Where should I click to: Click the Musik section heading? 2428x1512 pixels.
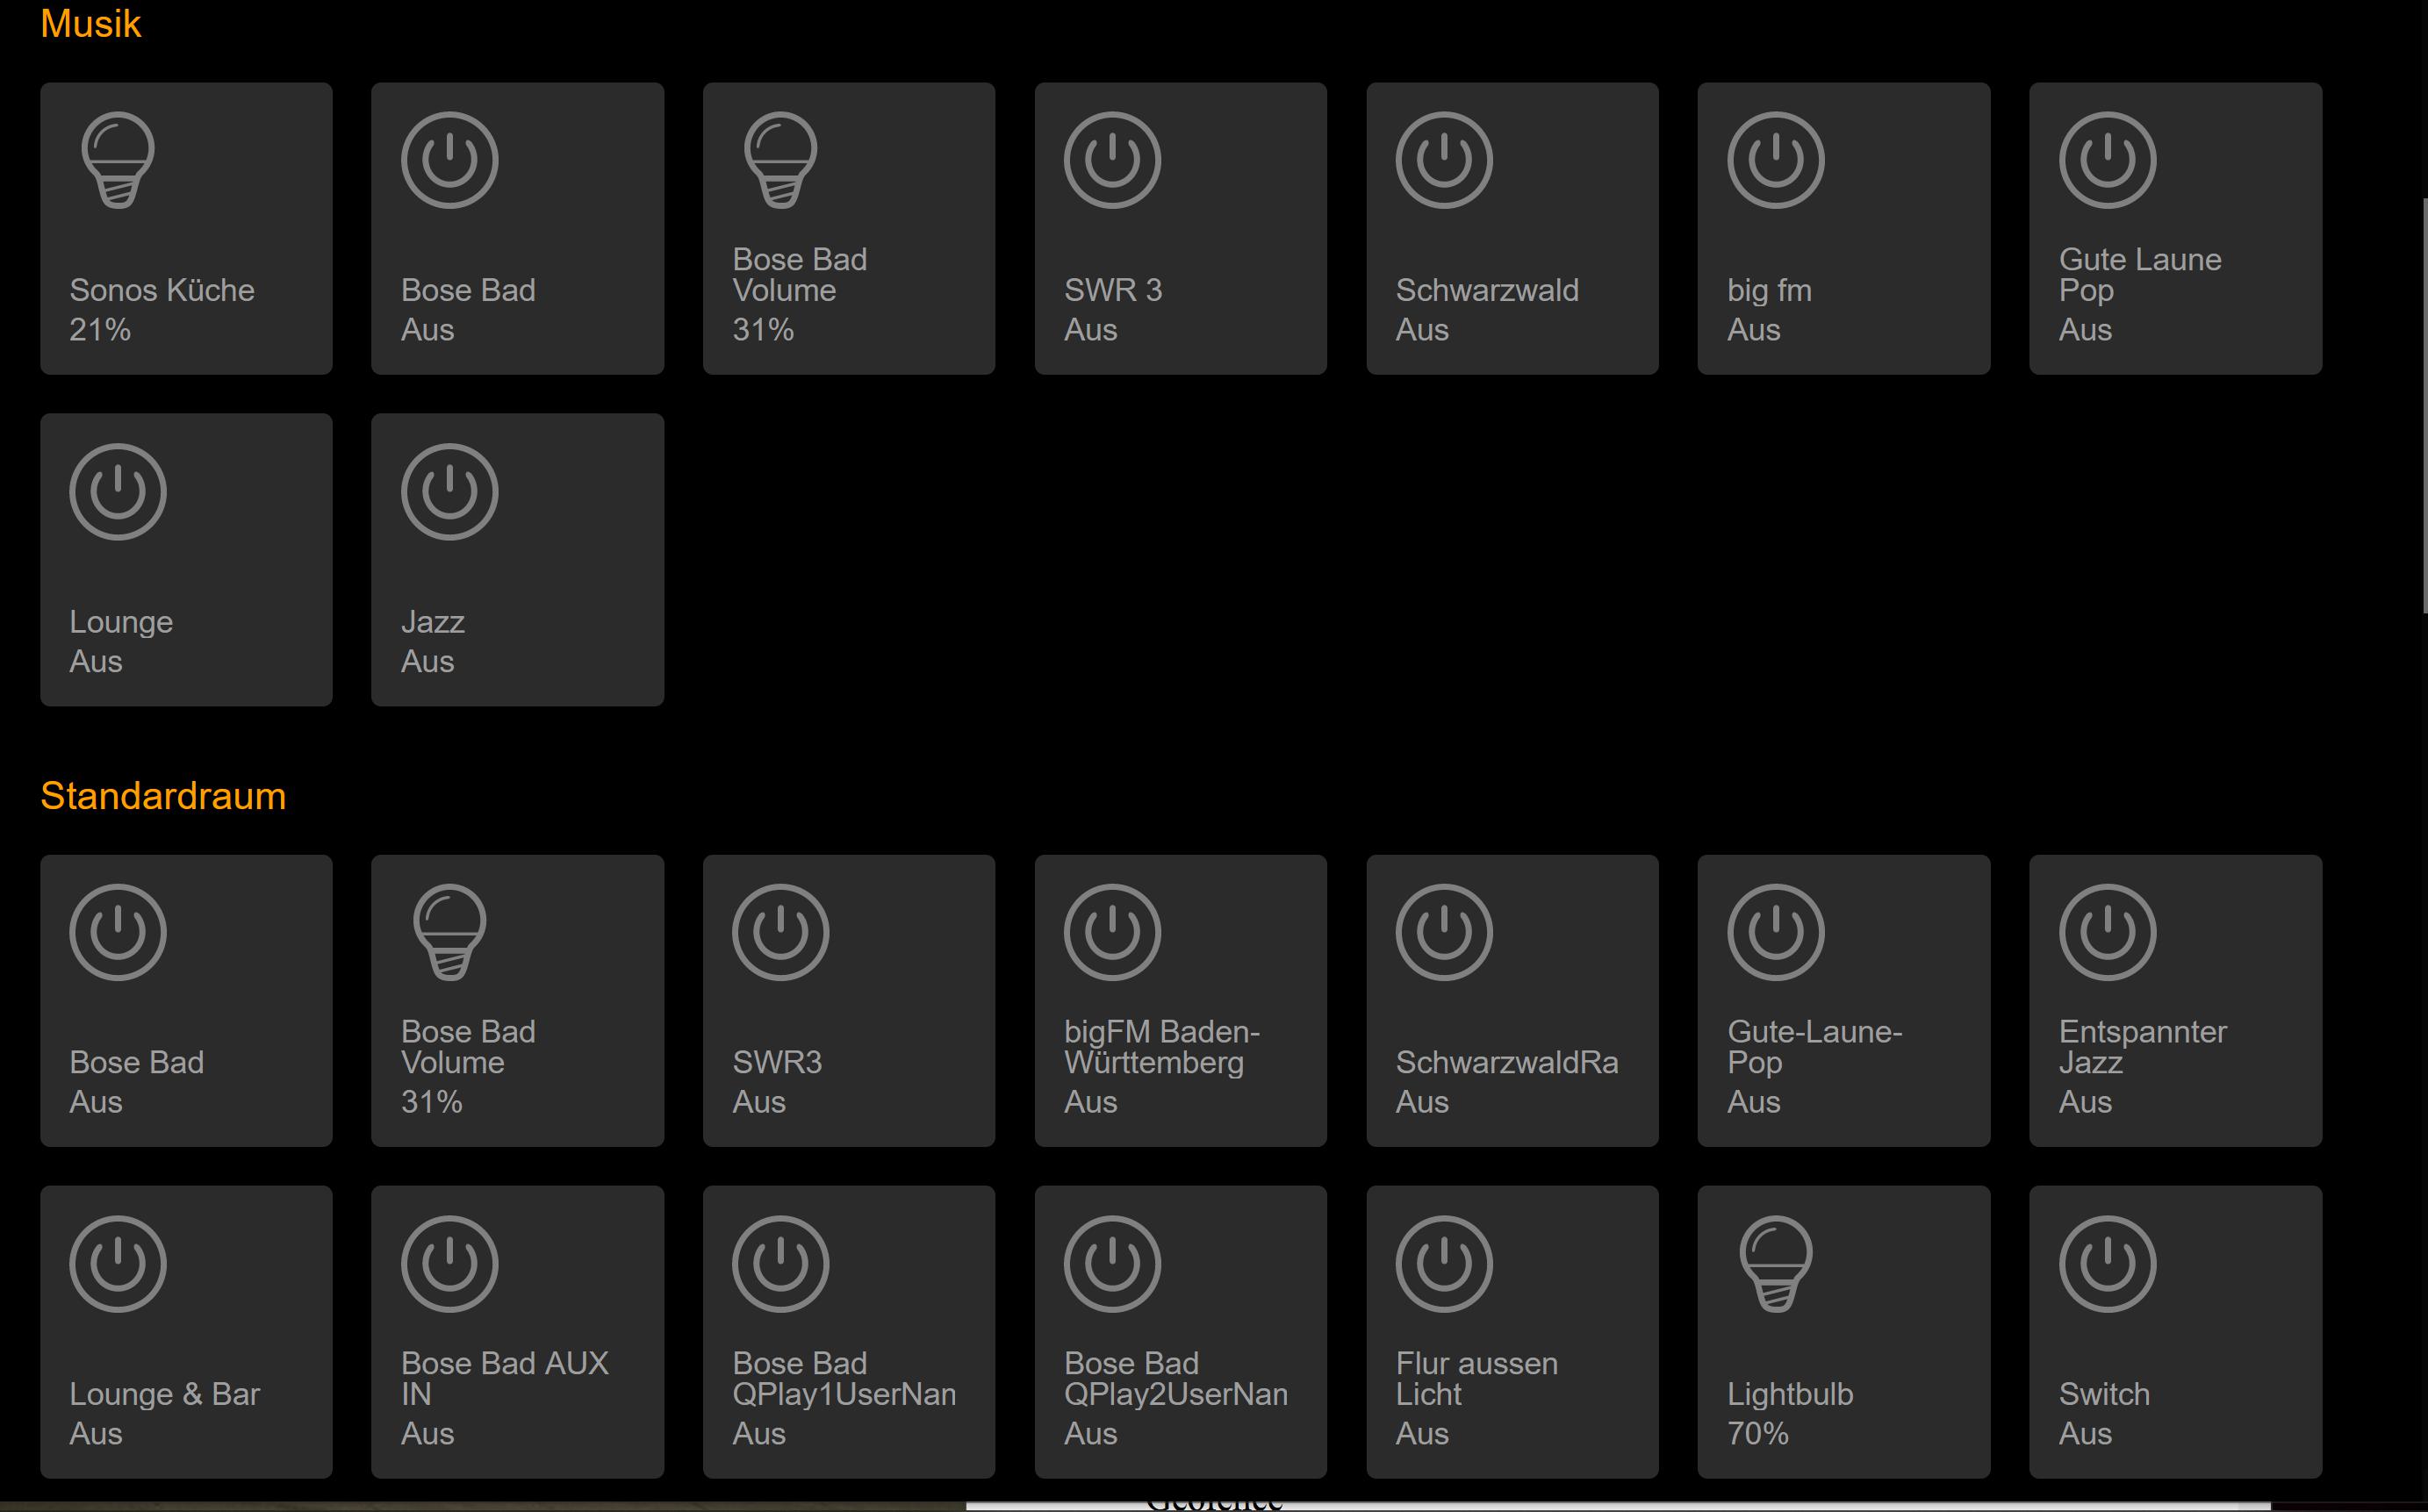[90, 24]
